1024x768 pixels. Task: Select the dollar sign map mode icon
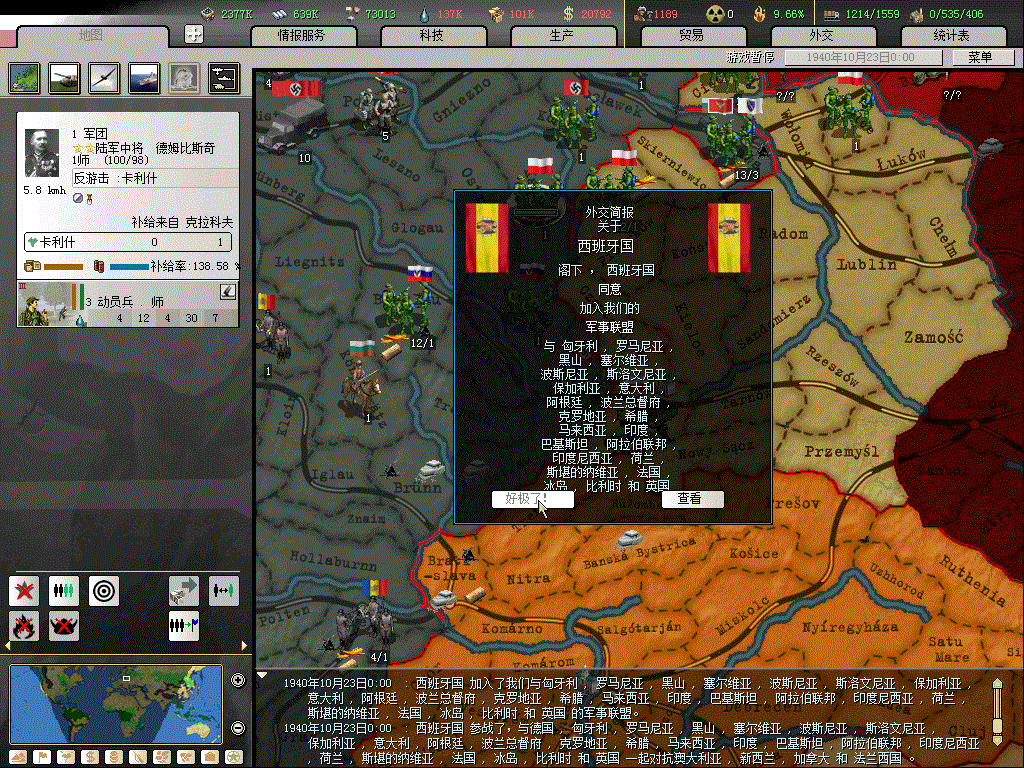pos(89,758)
